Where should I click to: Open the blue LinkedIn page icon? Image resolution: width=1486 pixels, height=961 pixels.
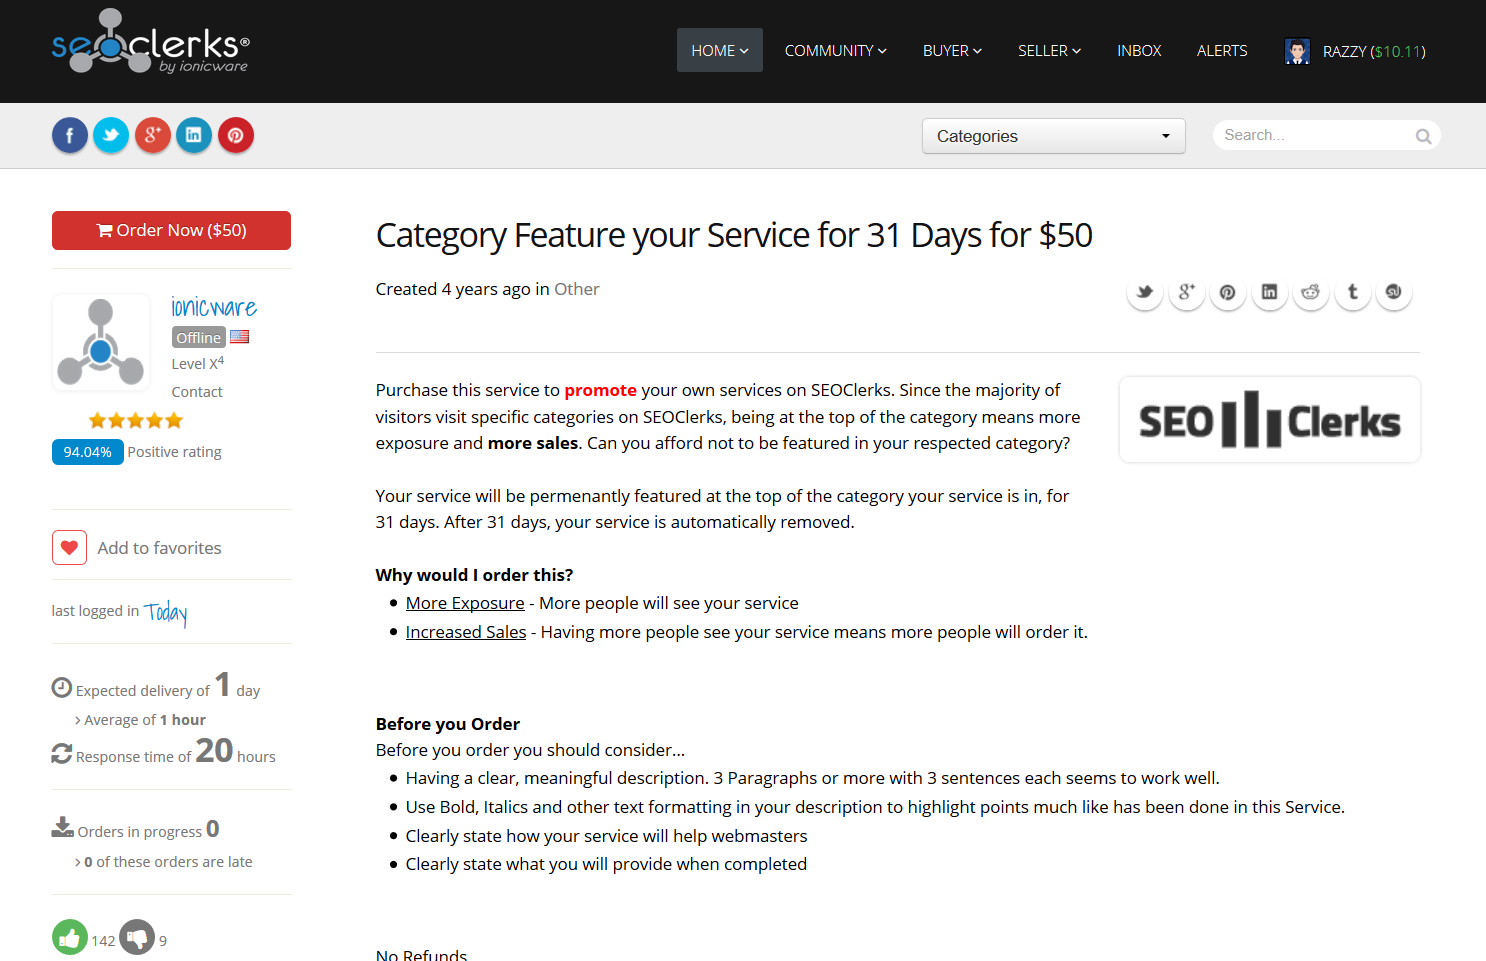pos(194,135)
